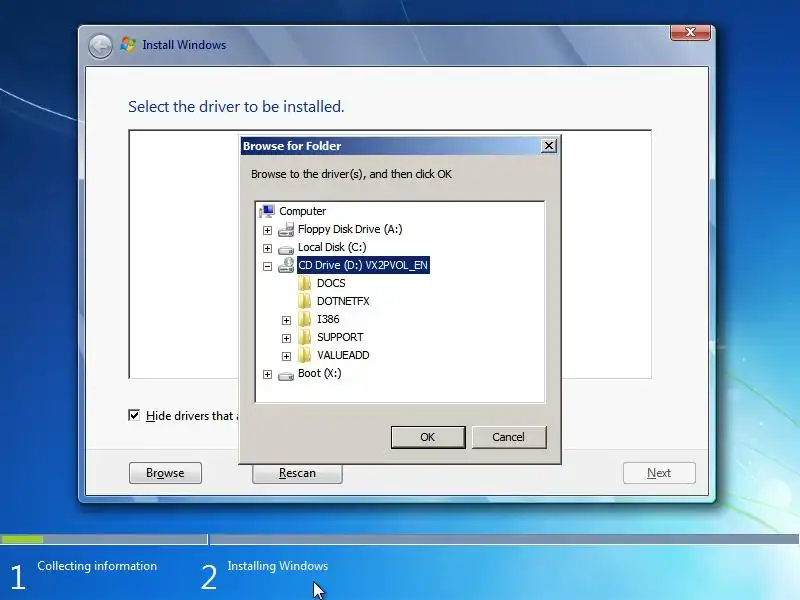800x600 pixels.
Task: Select the DOTNETFX folder name
Action: 343,301
